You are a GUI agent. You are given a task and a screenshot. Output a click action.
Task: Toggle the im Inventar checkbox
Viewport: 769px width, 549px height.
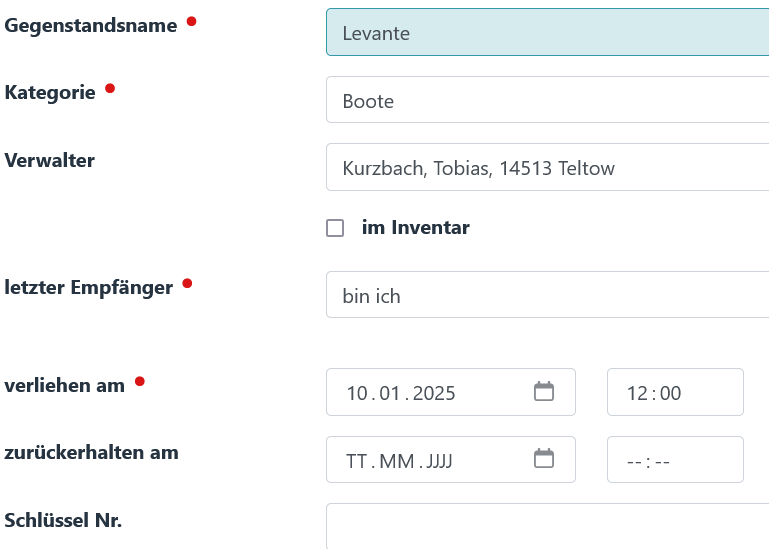[x=335, y=228]
